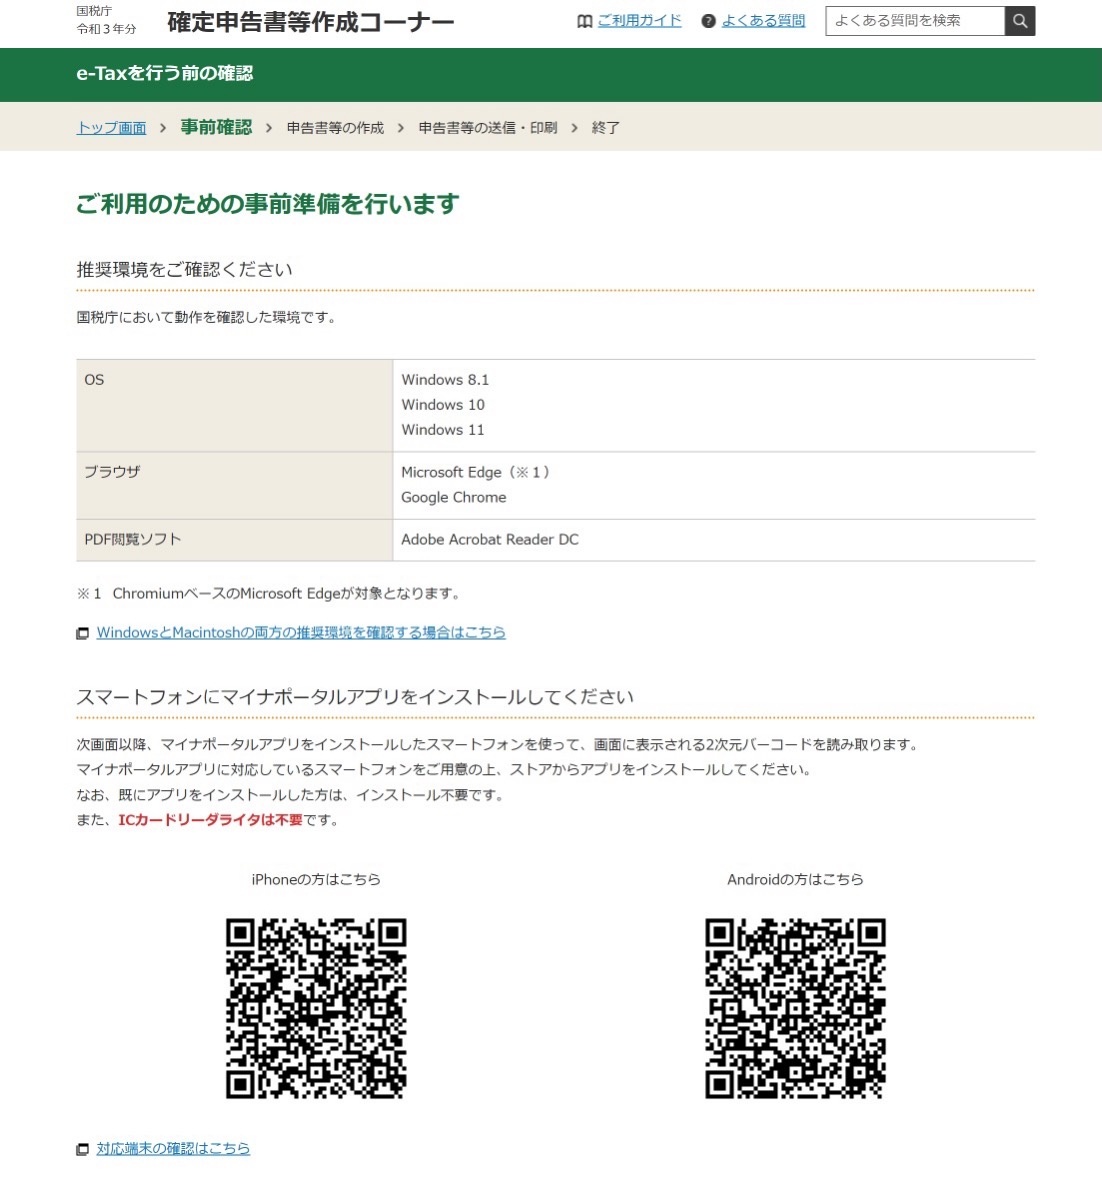Go to トップ画面 in the breadcrumb
Screen dimensions: 1102x1196
111,128
